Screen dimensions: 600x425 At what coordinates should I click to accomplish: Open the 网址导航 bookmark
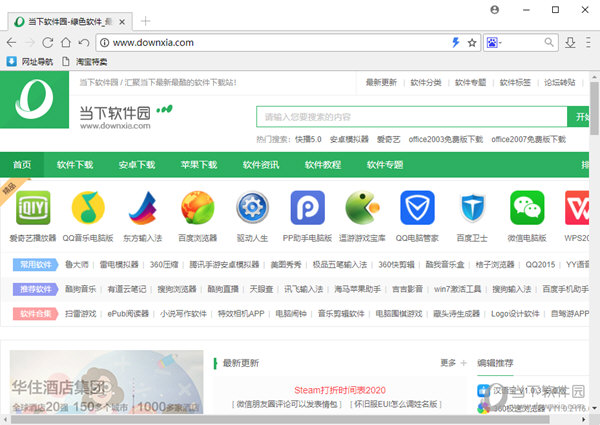(30, 62)
